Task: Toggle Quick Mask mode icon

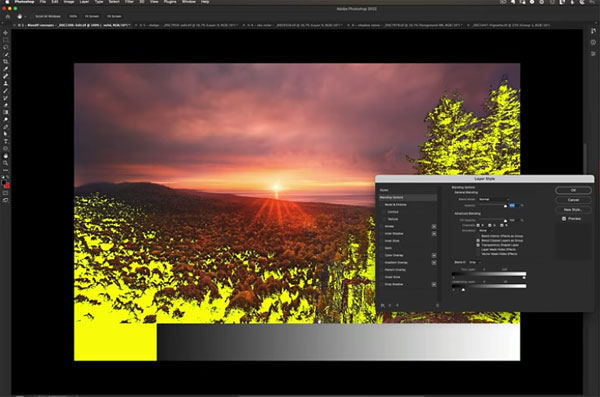Action: point(5,193)
